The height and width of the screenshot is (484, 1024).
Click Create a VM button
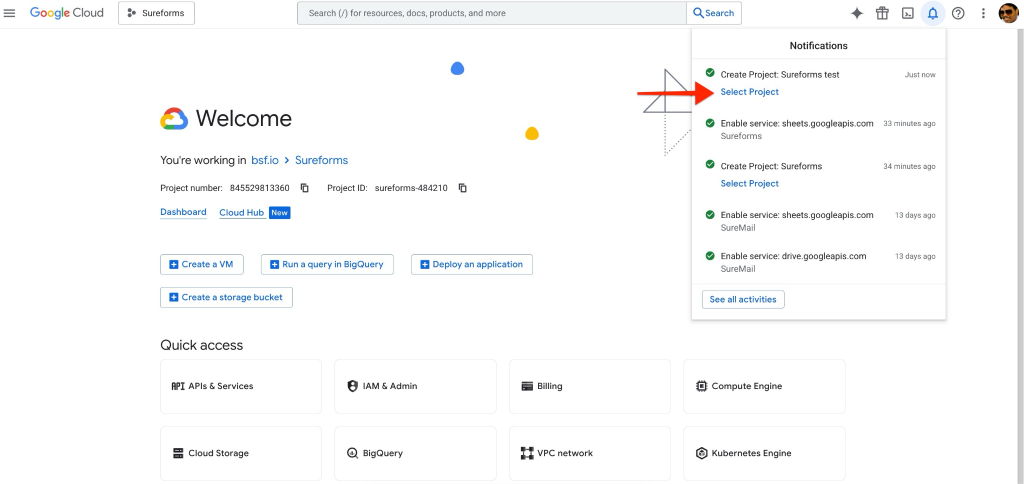coord(201,264)
